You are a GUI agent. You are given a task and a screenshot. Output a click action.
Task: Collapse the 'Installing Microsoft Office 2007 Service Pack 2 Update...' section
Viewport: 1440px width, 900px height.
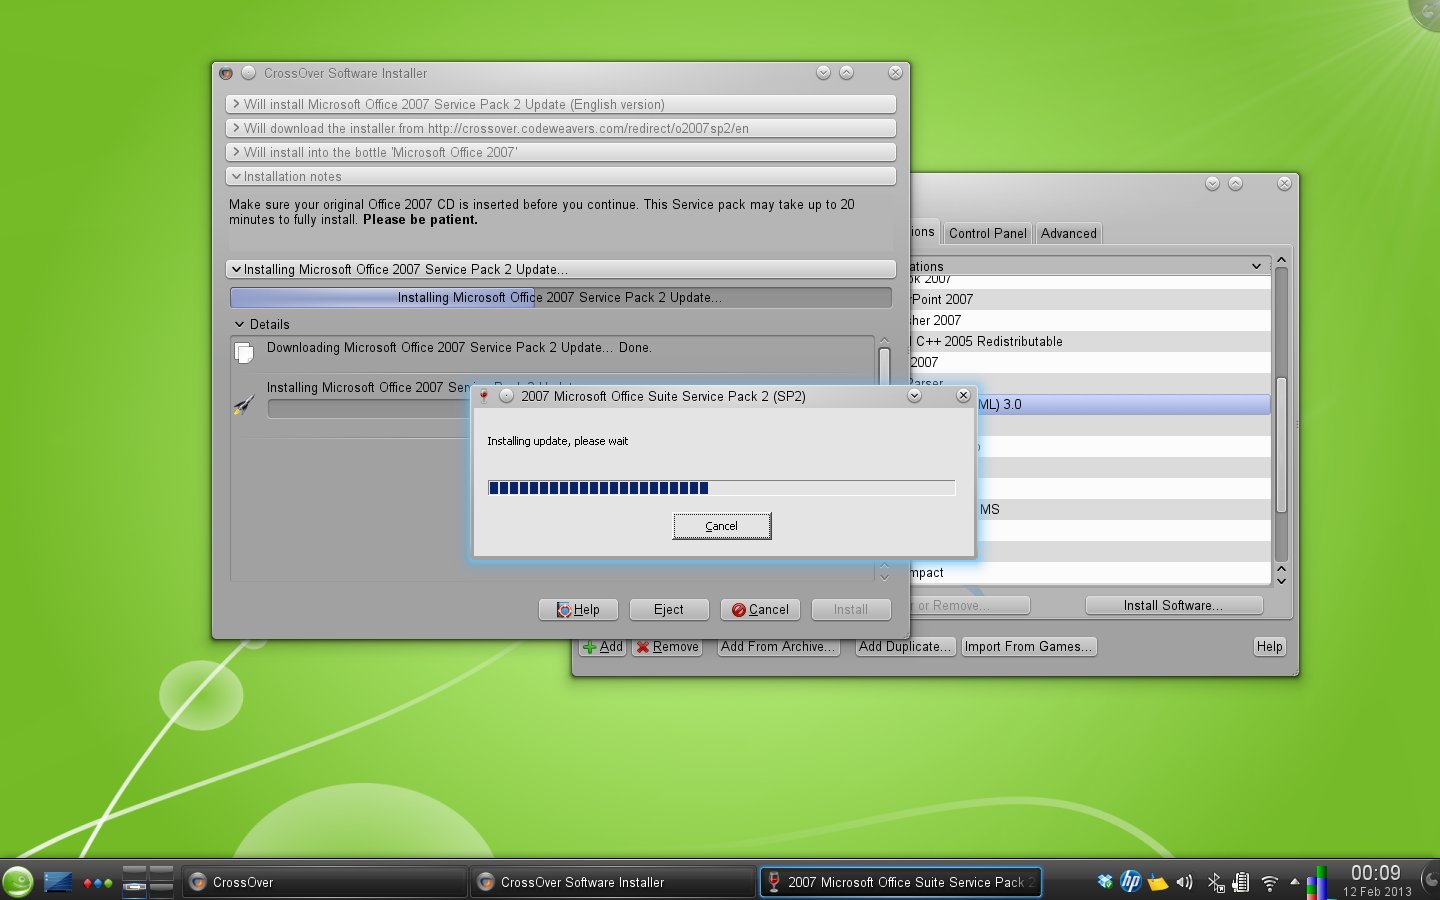tap(561, 269)
